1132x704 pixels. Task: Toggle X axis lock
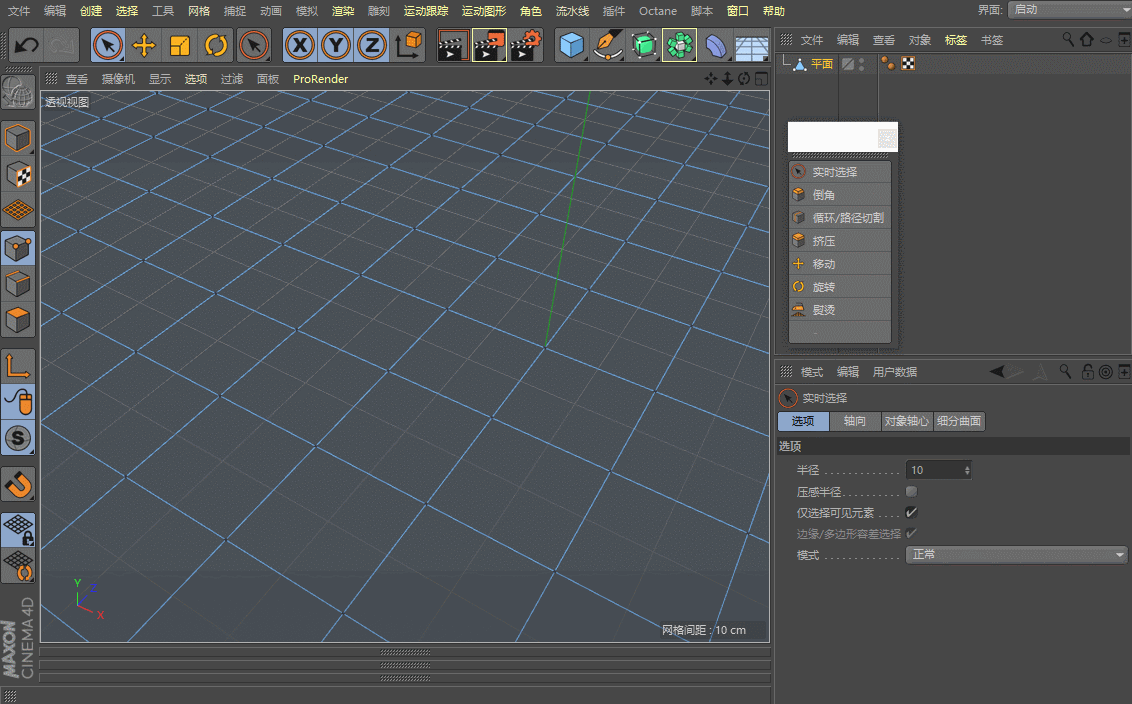coord(300,45)
